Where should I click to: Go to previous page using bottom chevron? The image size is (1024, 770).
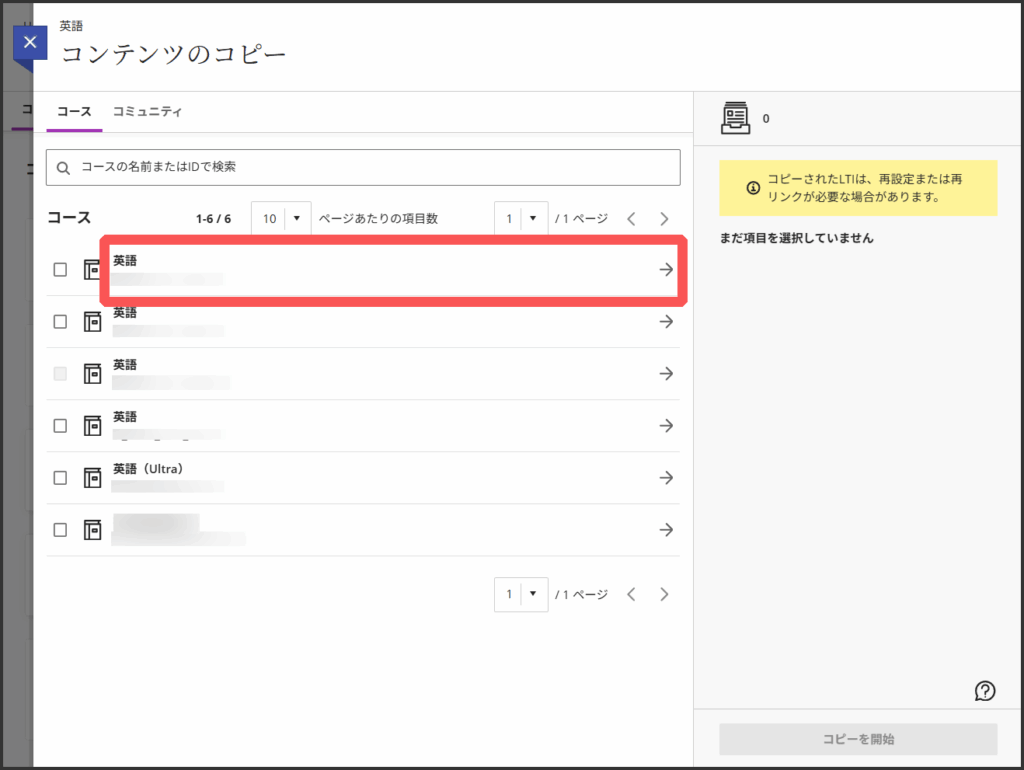pyautogui.click(x=631, y=594)
